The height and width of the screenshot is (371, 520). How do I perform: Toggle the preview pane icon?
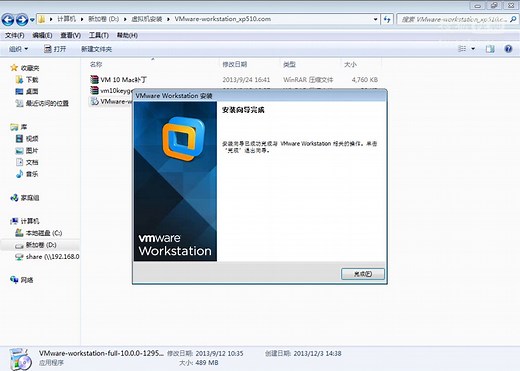click(x=490, y=49)
